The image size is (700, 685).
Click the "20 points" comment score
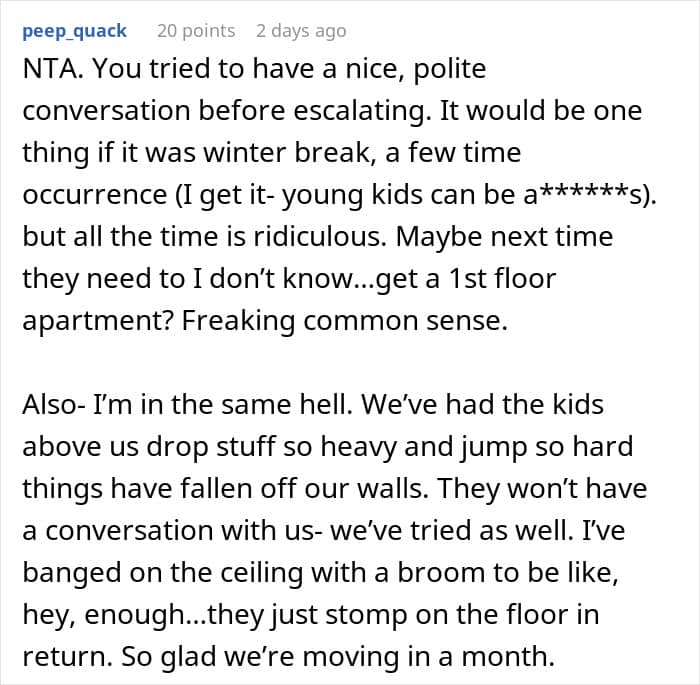(196, 31)
